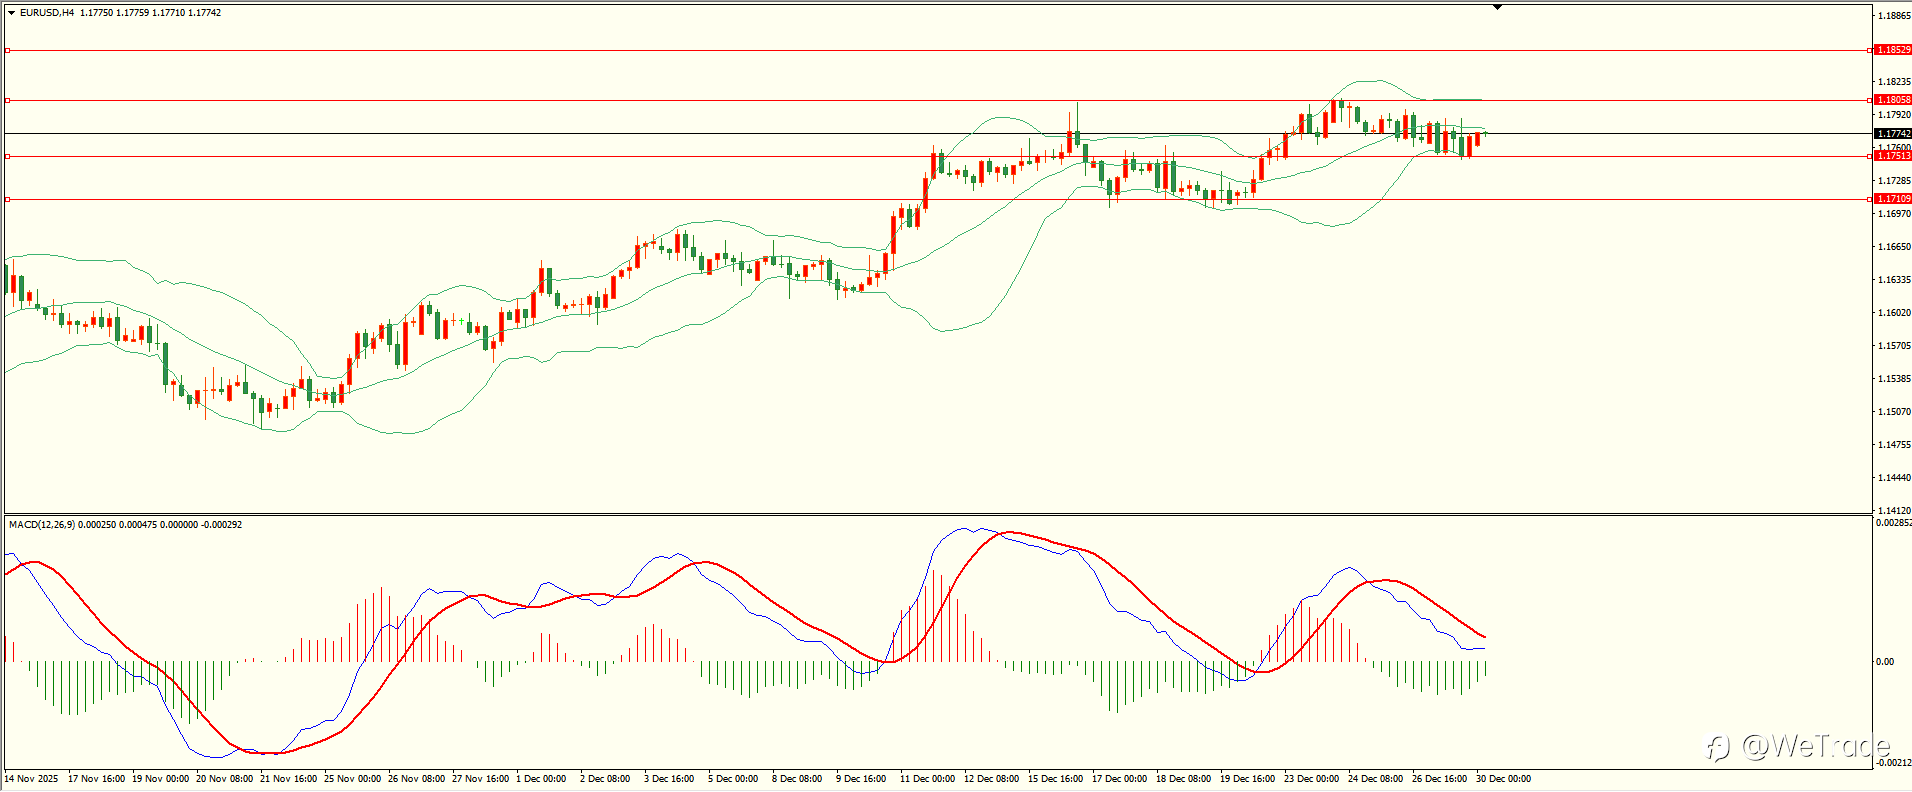Click the 24 Dec 08:00 time axis label

coord(1376,779)
